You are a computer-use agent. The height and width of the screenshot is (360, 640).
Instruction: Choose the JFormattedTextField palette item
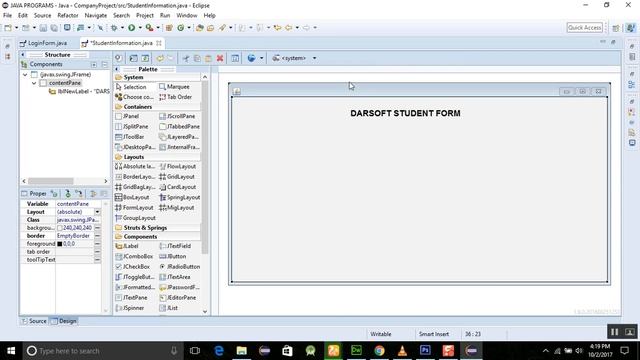[x=135, y=287]
